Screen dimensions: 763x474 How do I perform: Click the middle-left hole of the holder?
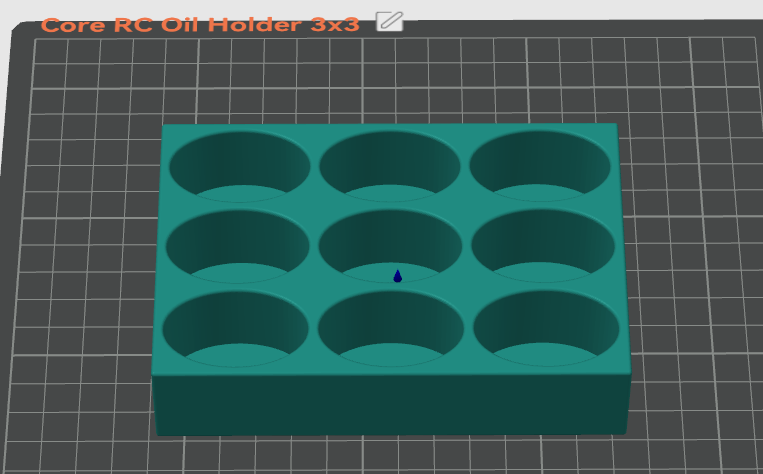coord(238,245)
